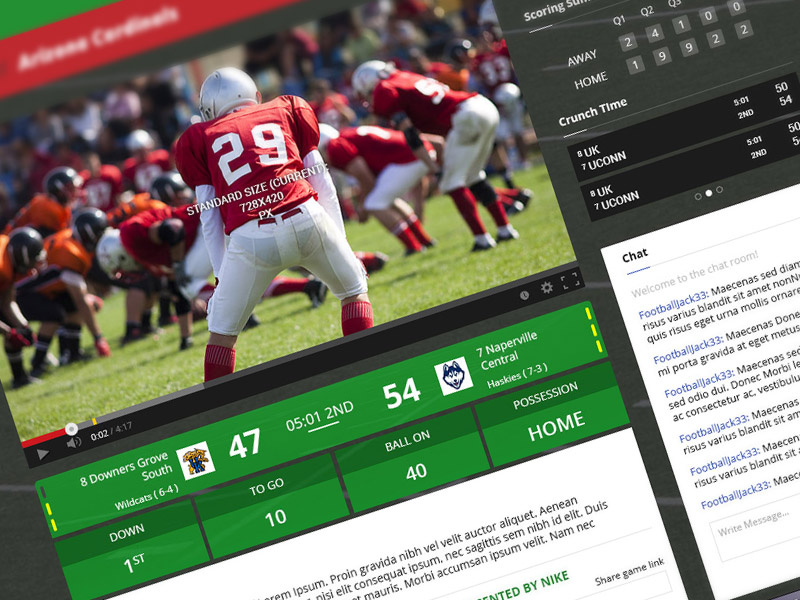Viewport: 800px width, 600px height.
Task: Select the second carousel dot under Crunch Time
Action: click(x=708, y=193)
